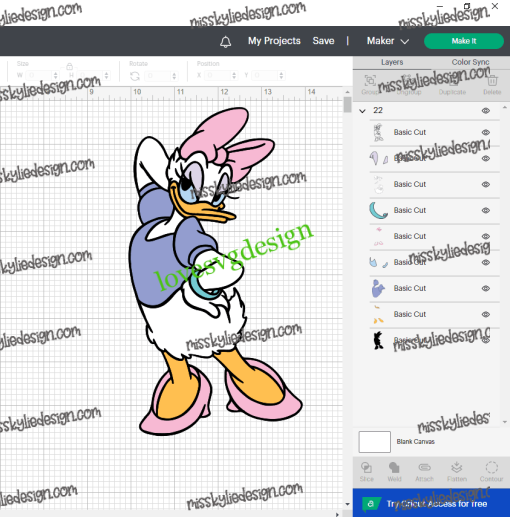Hide the first Basic Cut layer
This screenshot has width=510, height=517.
pyautogui.click(x=486, y=132)
